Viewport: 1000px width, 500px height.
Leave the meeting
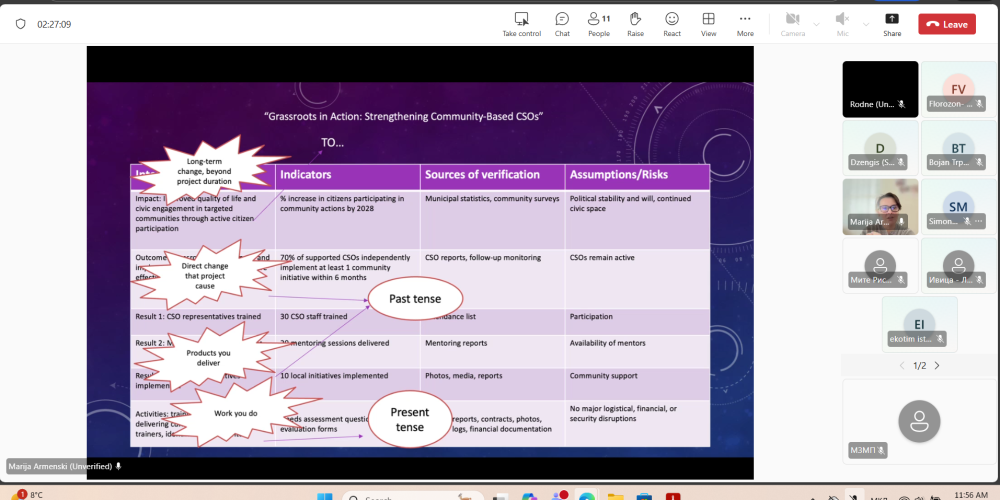[946, 24]
